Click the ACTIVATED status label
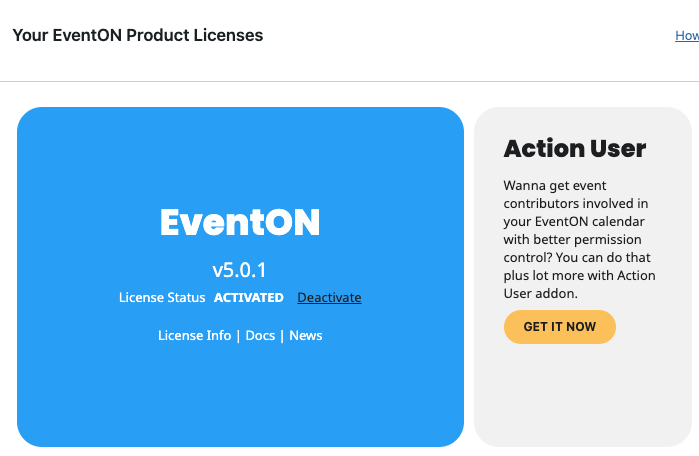The height and width of the screenshot is (456, 699). pyautogui.click(x=249, y=298)
